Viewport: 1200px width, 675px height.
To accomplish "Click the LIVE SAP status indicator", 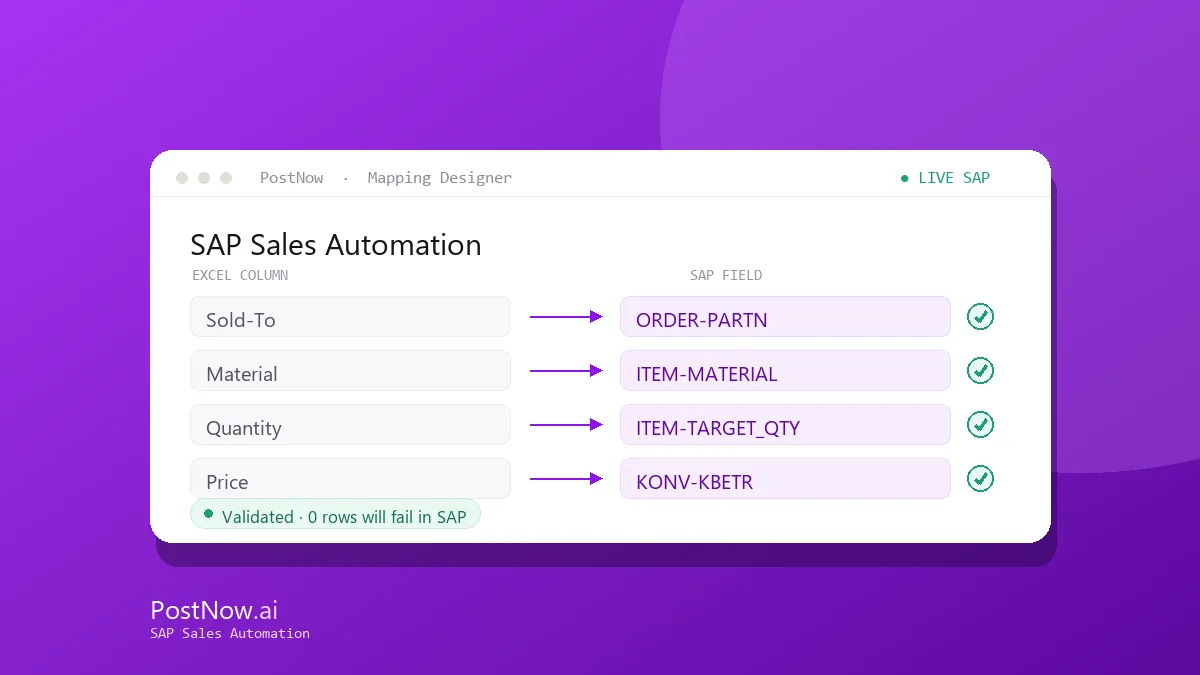I will 945,178.
